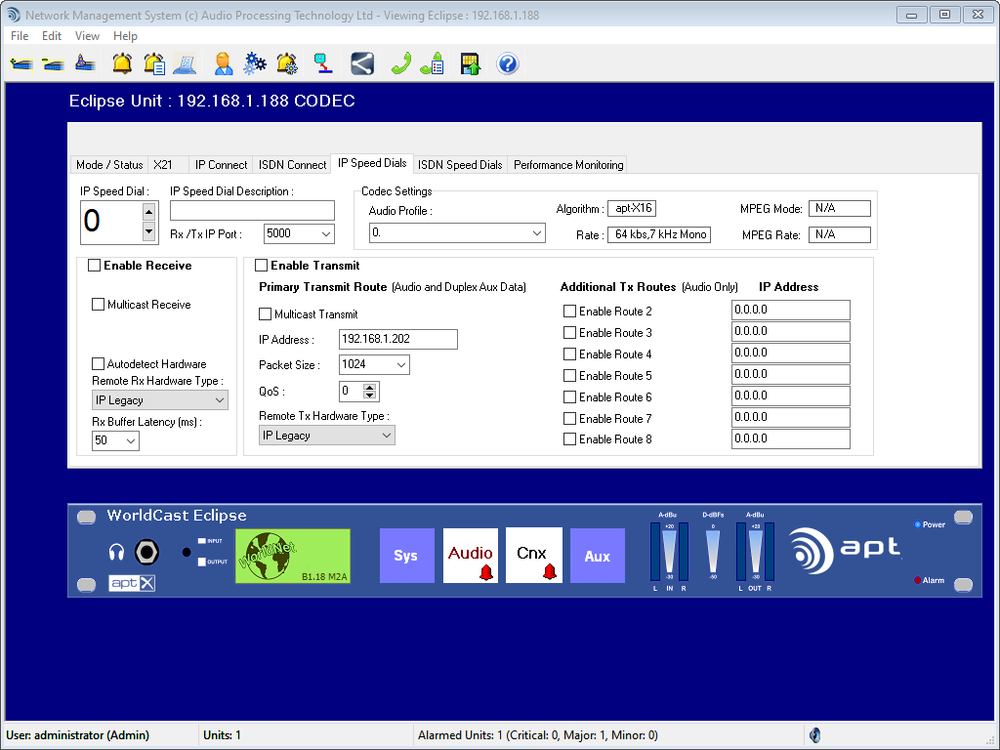
Task: Click the share/connection icon on the dark button
Action: [362, 63]
